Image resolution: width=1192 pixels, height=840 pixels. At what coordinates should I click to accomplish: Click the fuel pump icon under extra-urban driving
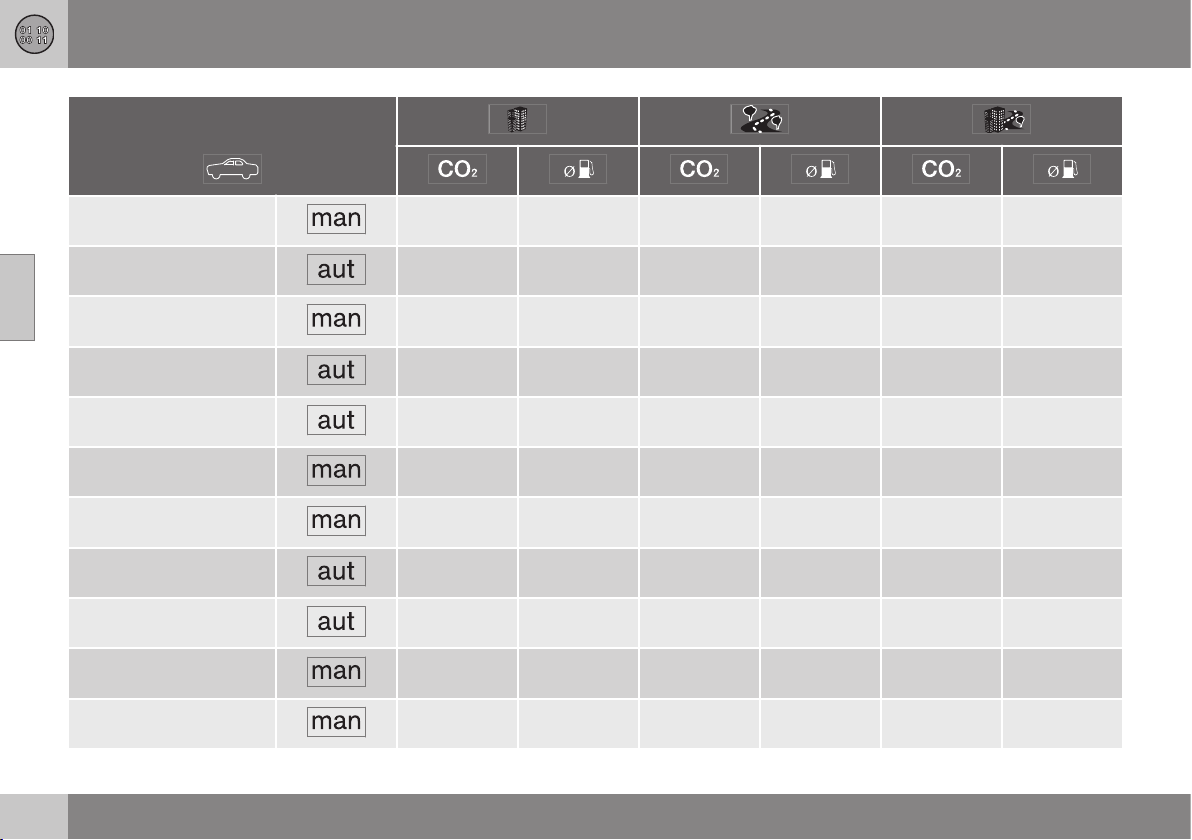click(820, 169)
